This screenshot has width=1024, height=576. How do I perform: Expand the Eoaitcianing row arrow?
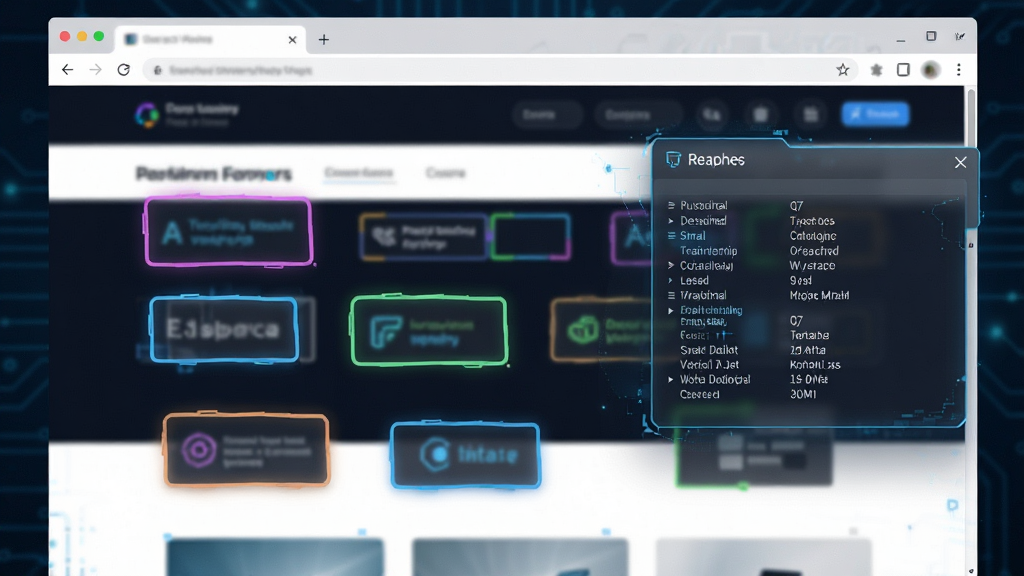(x=671, y=310)
